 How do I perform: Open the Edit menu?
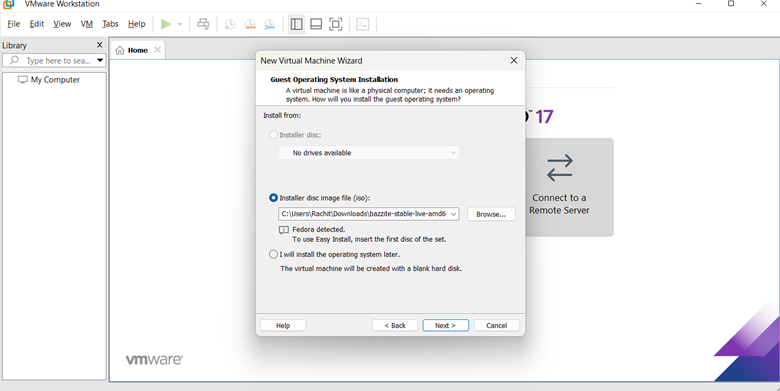(x=37, y=24)
